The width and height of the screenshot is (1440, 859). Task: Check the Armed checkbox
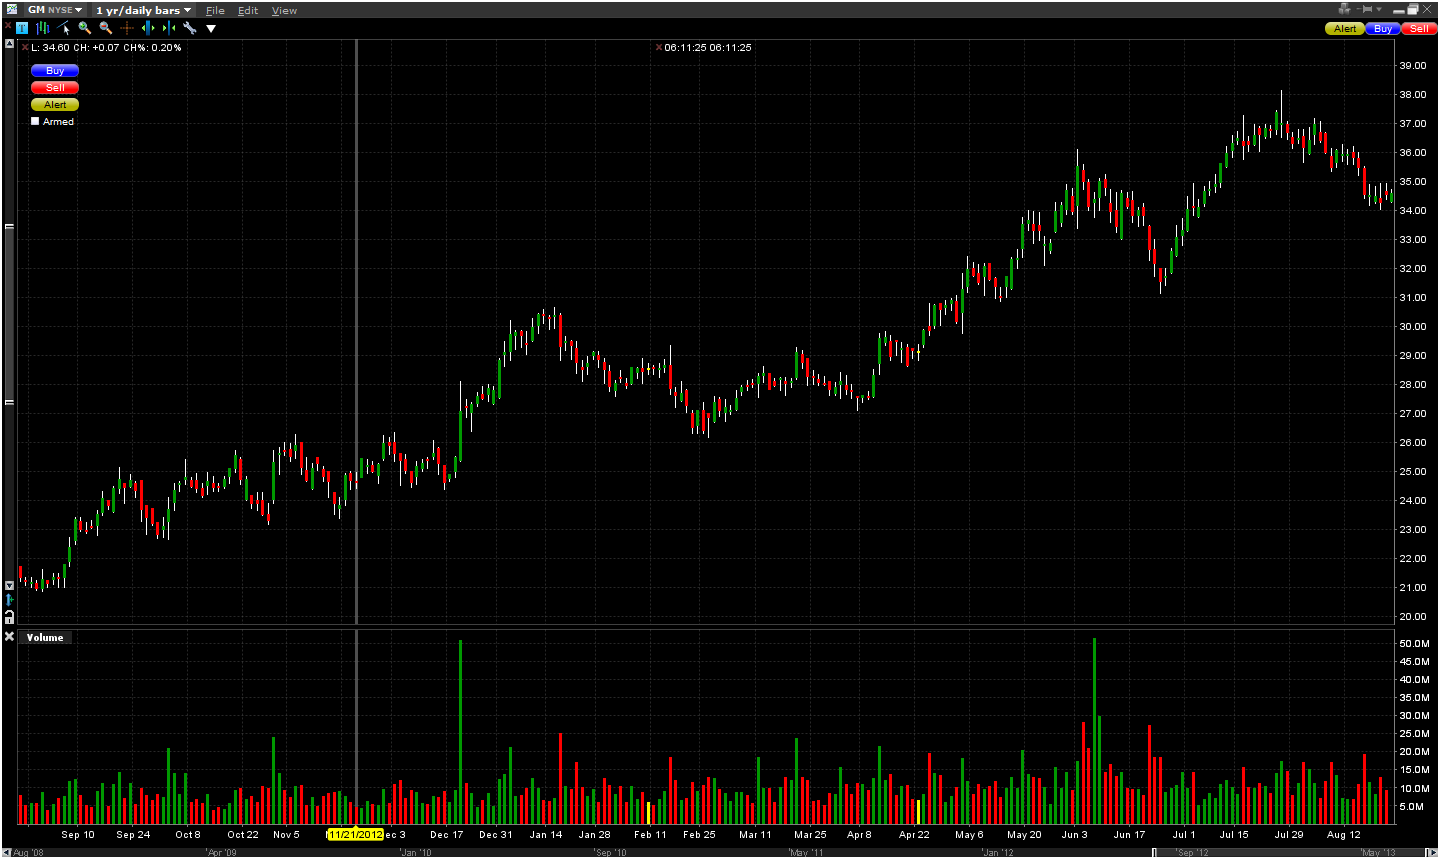35,122
